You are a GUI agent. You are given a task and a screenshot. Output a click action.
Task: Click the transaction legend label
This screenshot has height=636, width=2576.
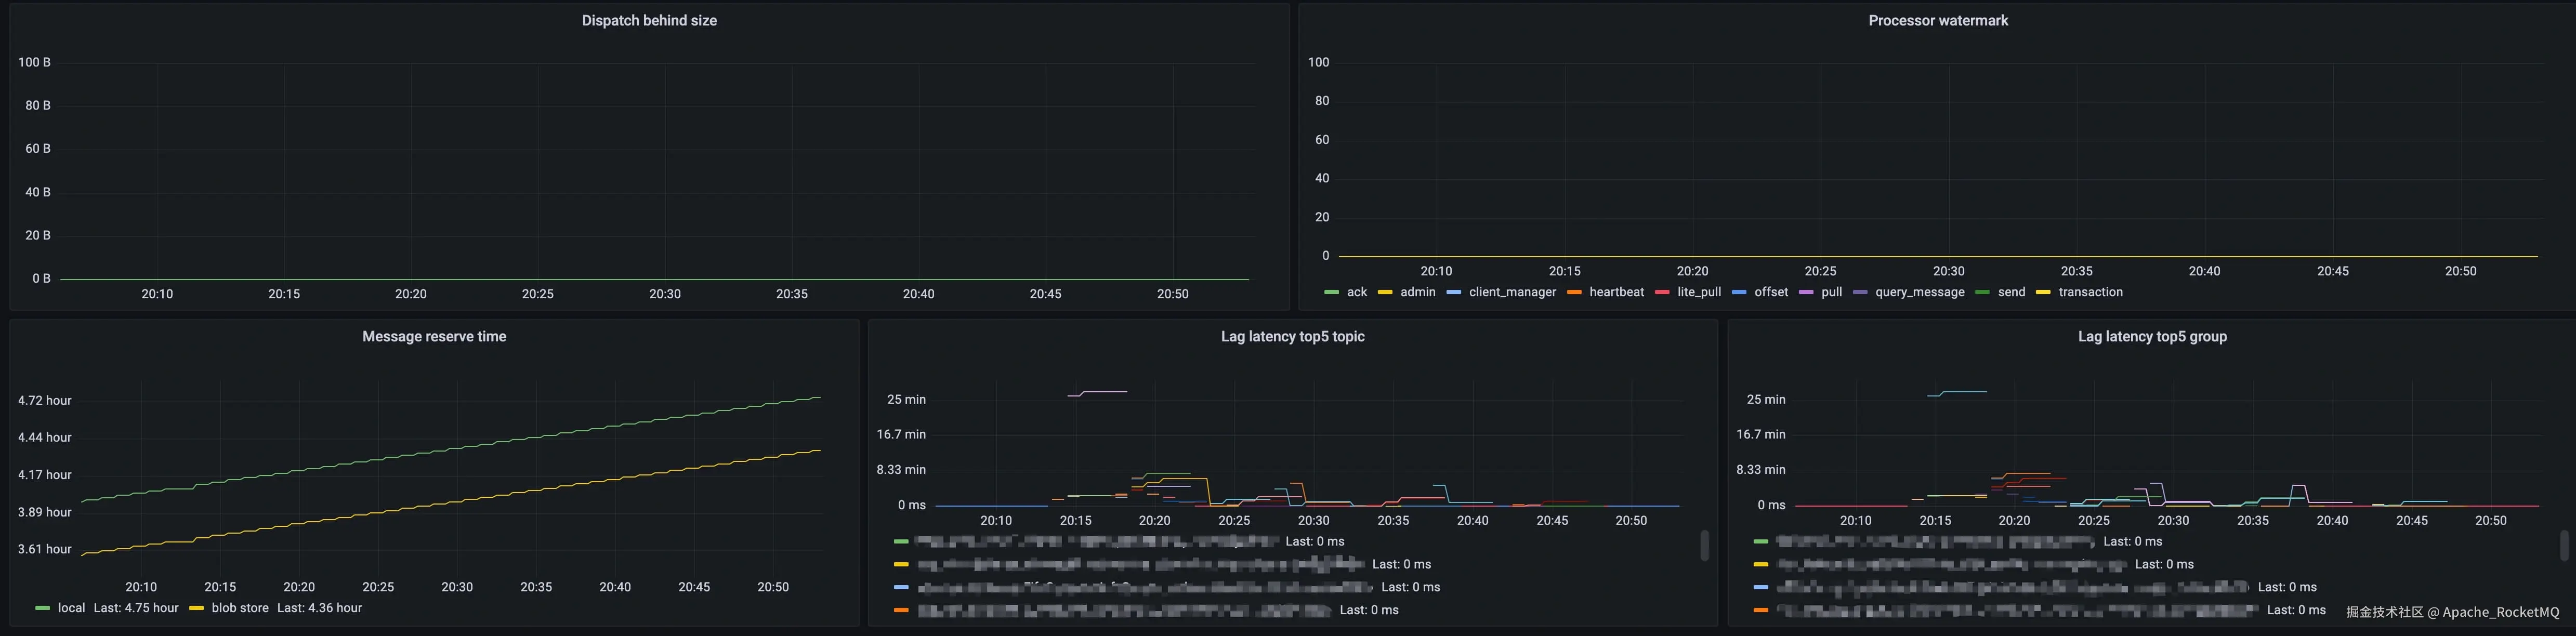pos(2090,292)
